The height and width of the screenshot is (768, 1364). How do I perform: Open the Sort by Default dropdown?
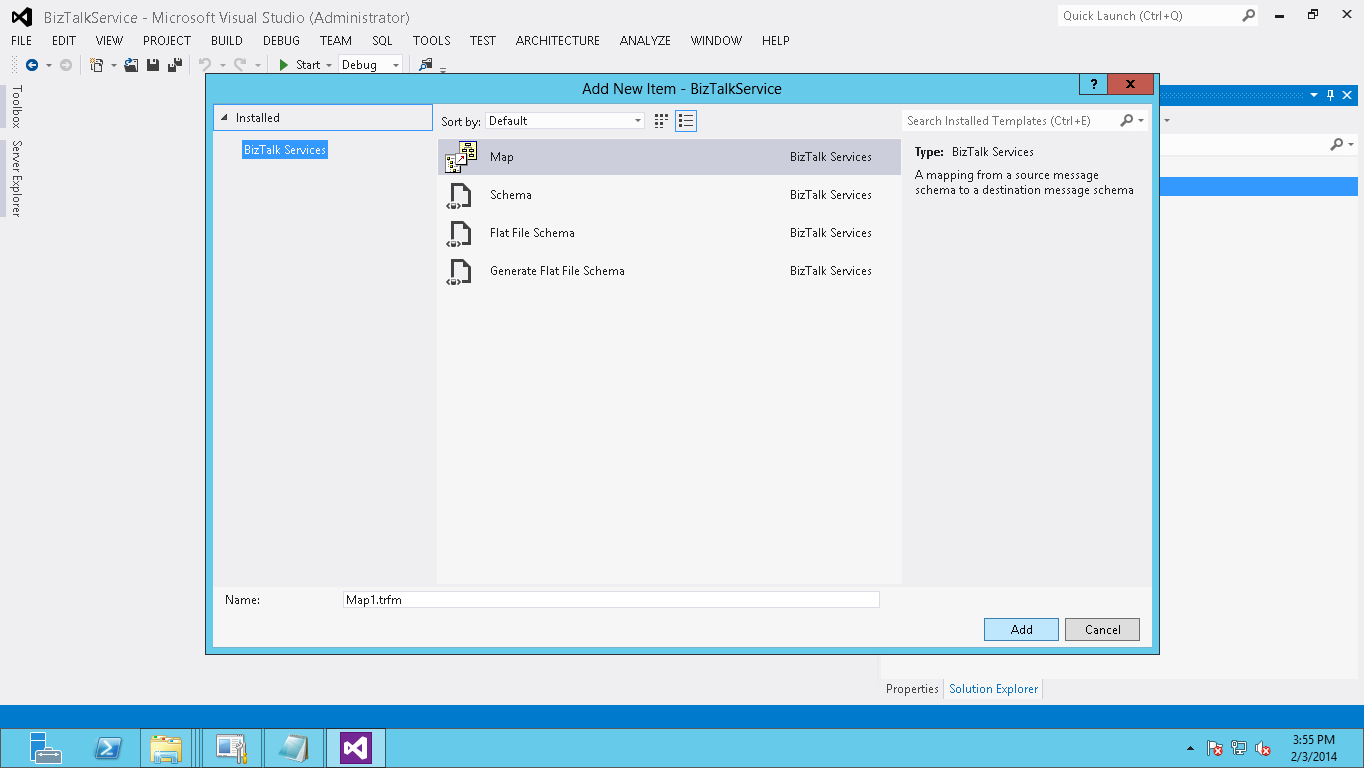click(566, 121)
